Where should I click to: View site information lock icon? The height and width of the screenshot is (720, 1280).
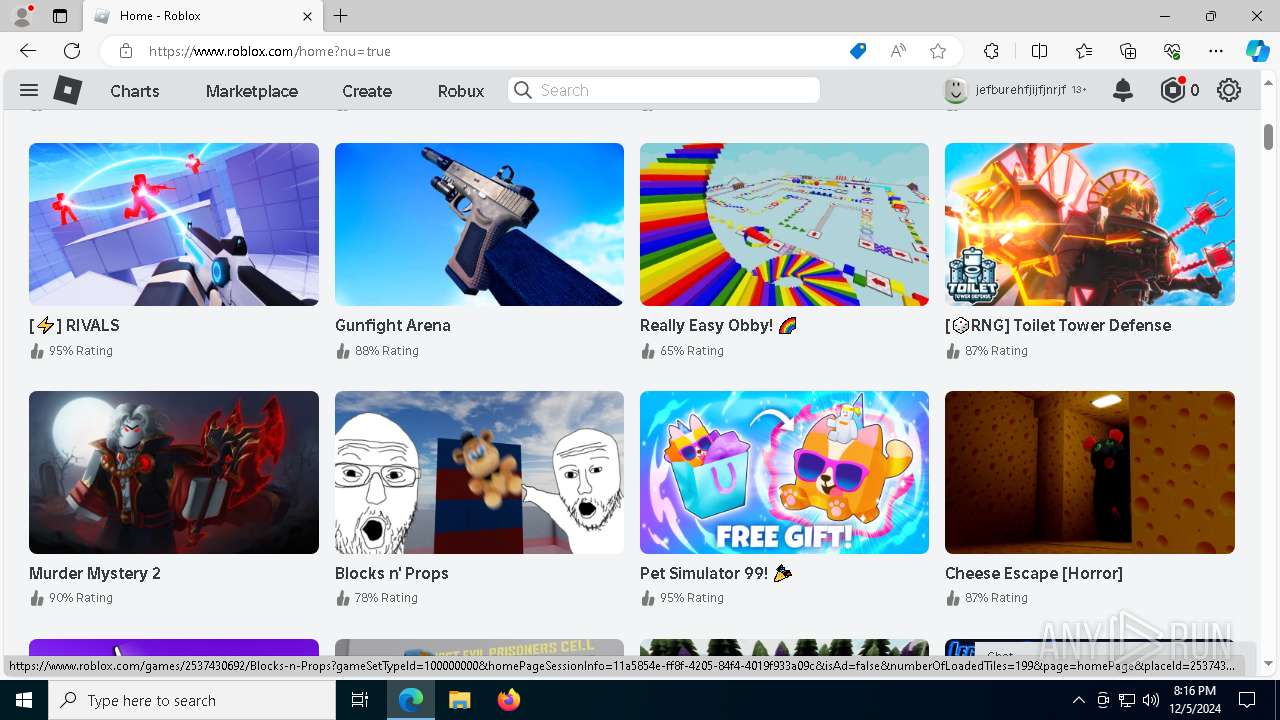click(126, 51)
